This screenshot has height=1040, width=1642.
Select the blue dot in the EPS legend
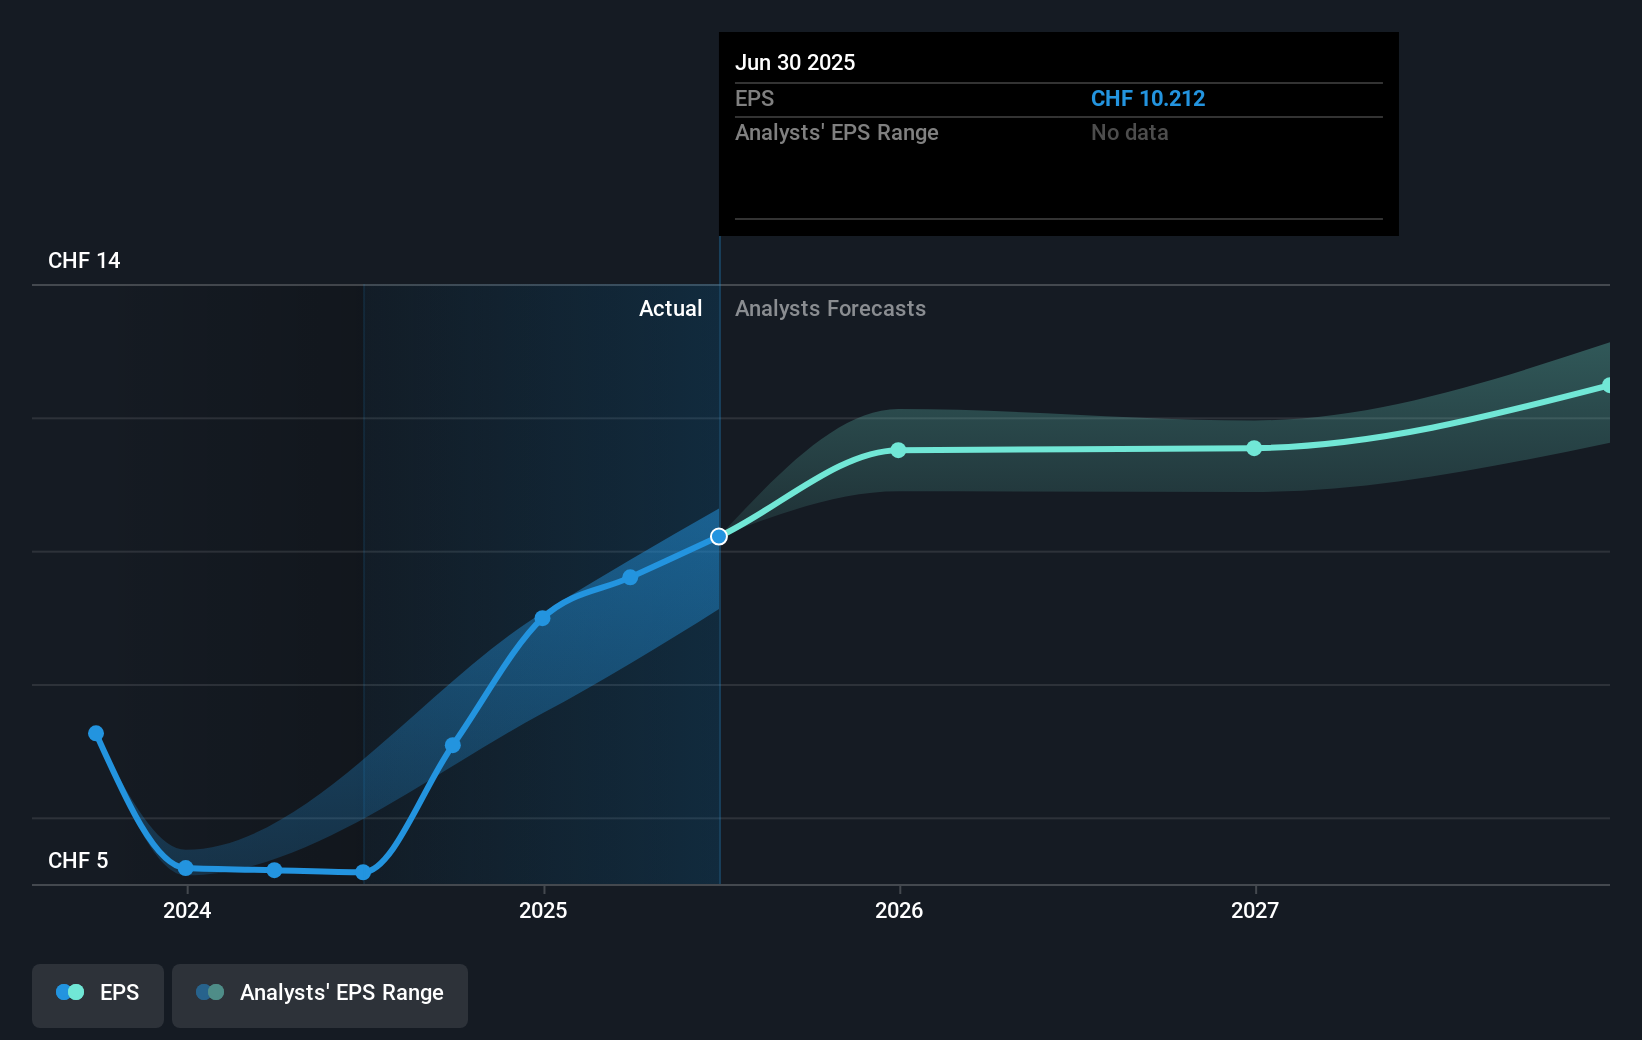coord(65,992)
